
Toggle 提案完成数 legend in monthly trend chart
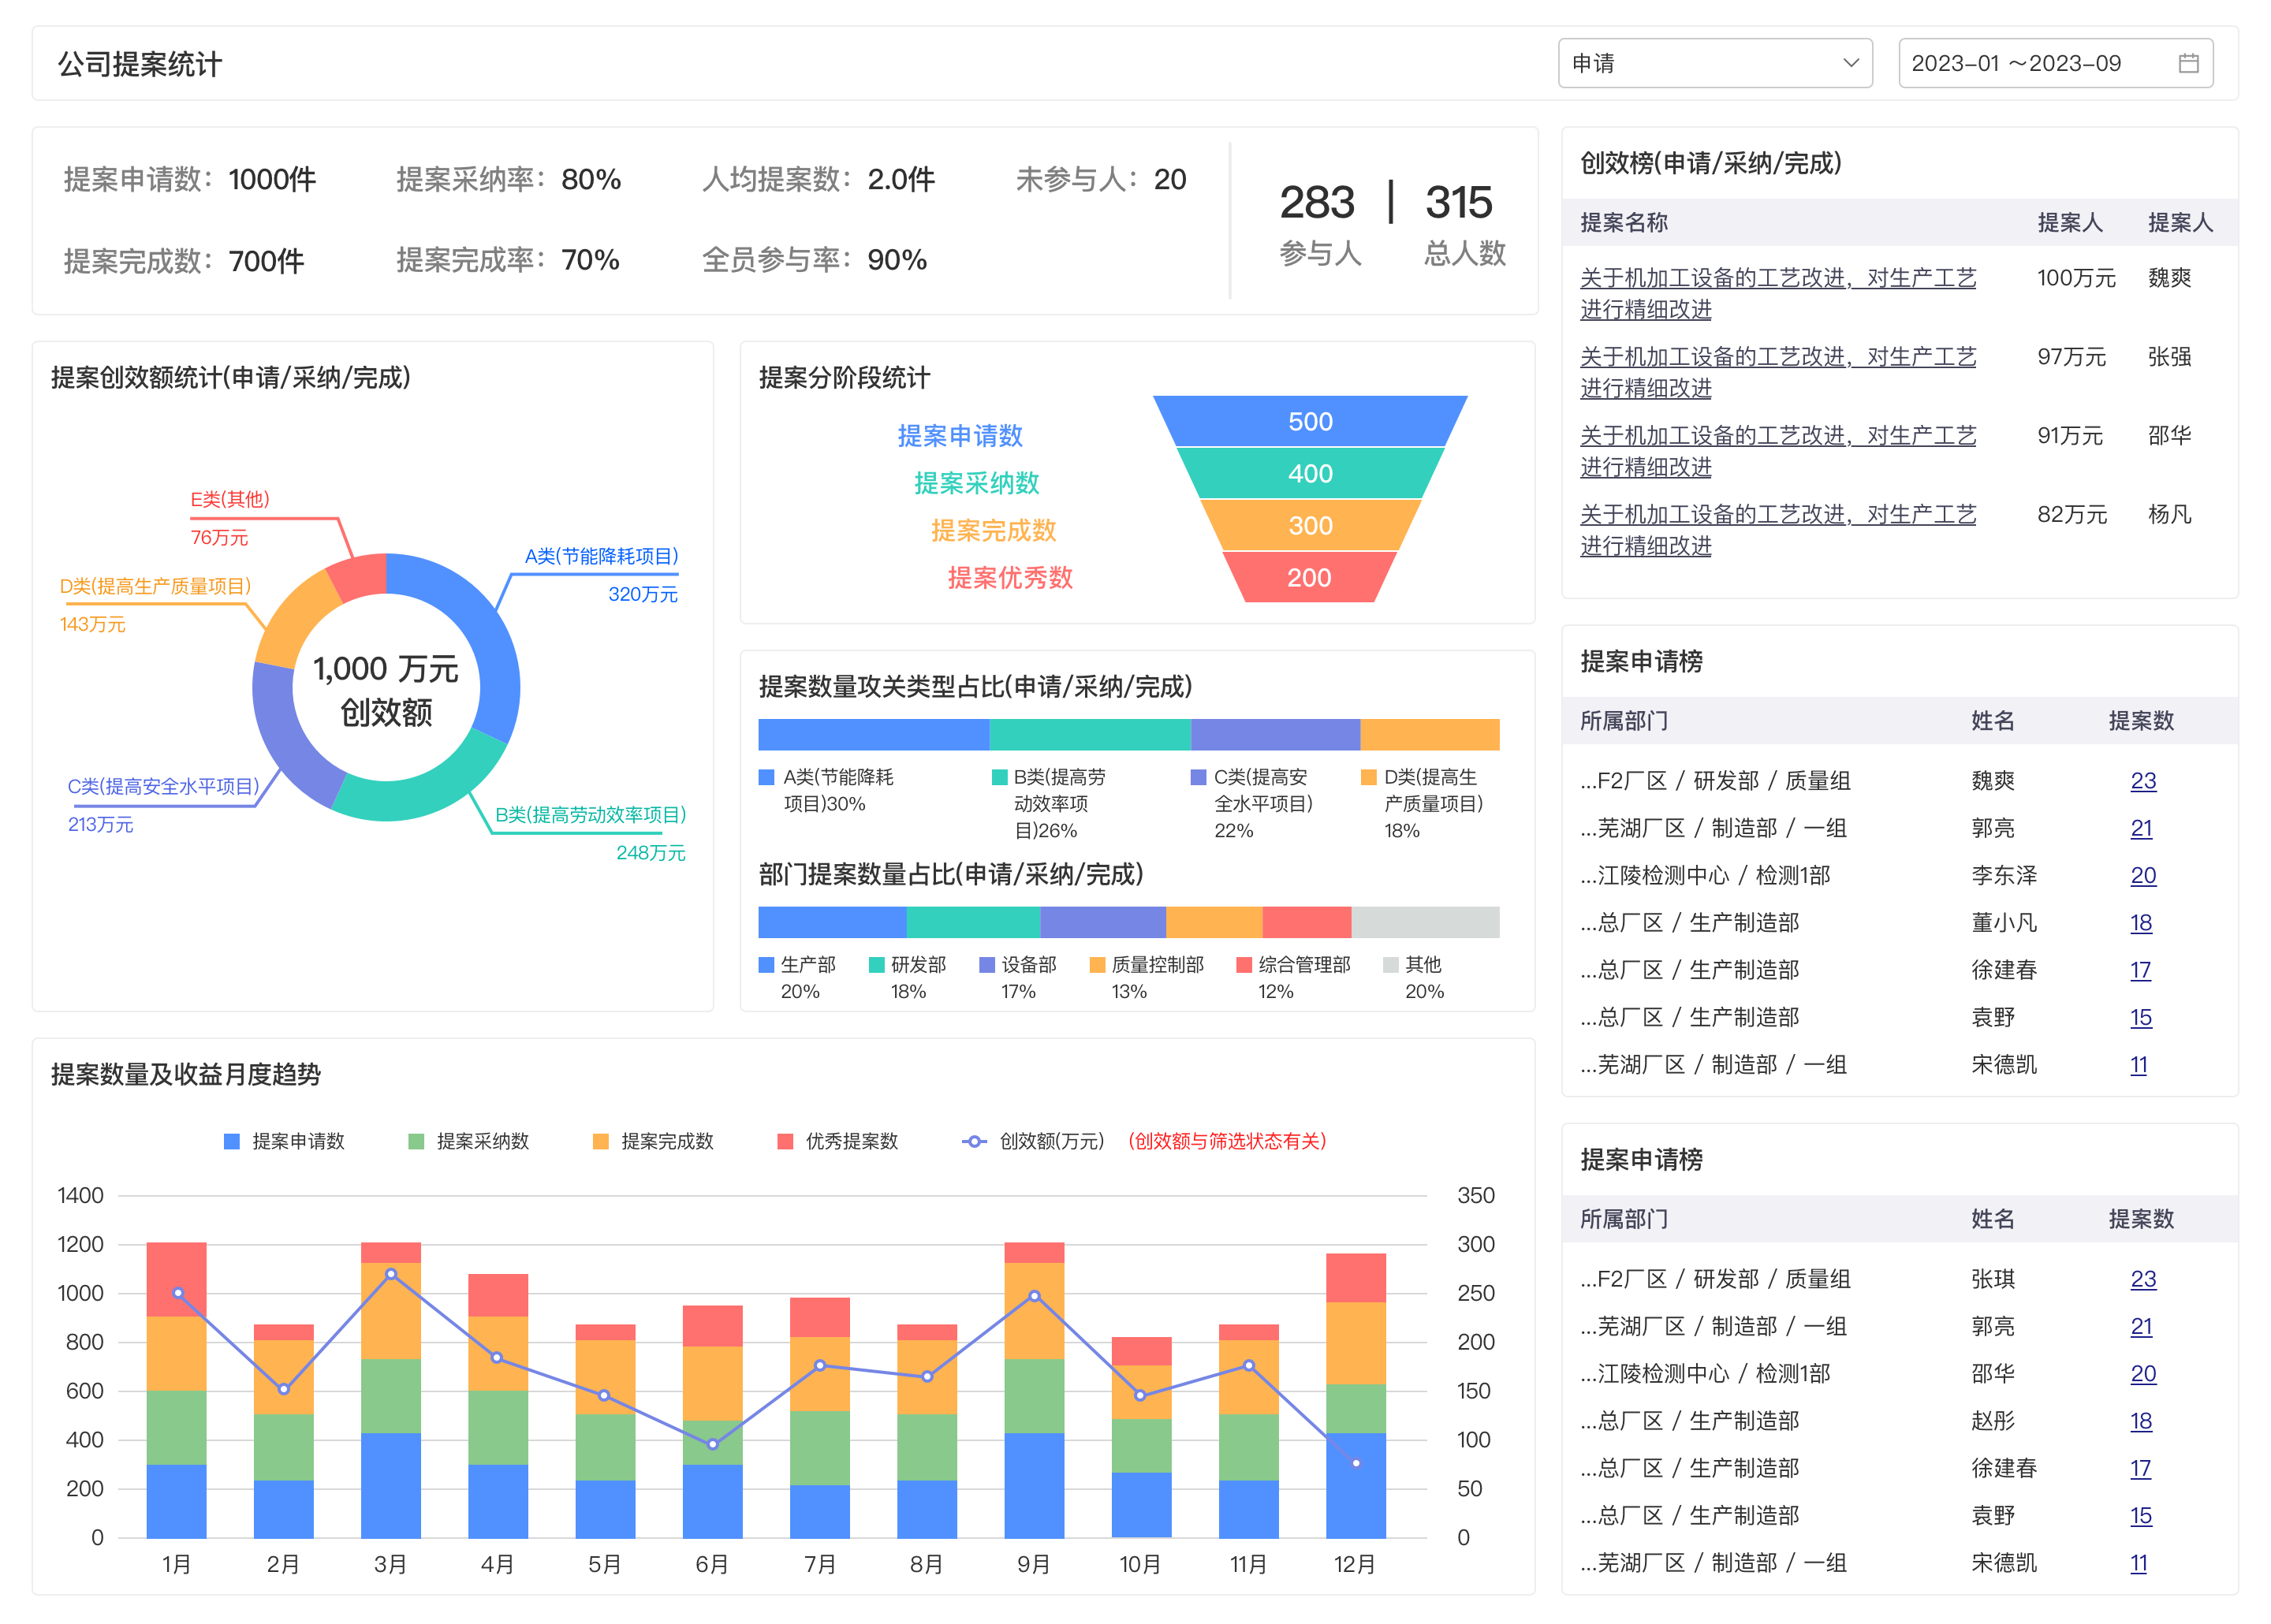click(653, 1141)
